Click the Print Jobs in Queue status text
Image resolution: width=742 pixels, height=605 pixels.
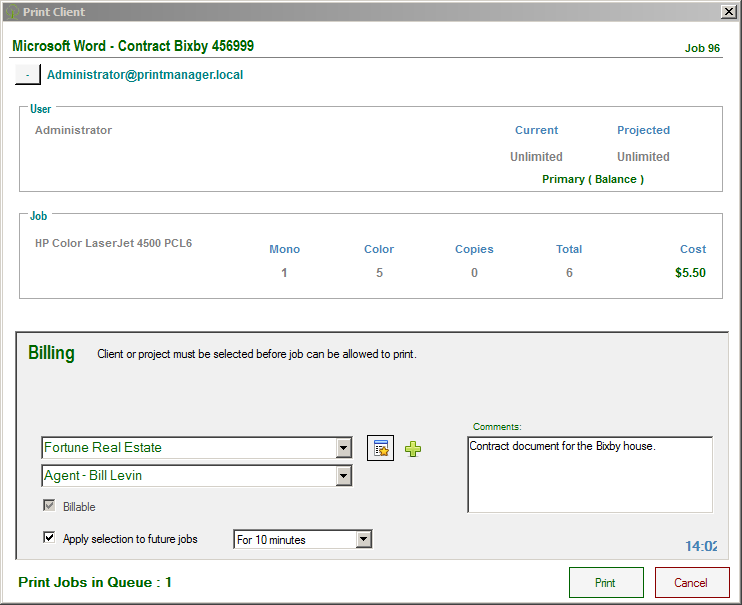coord(95,582)
